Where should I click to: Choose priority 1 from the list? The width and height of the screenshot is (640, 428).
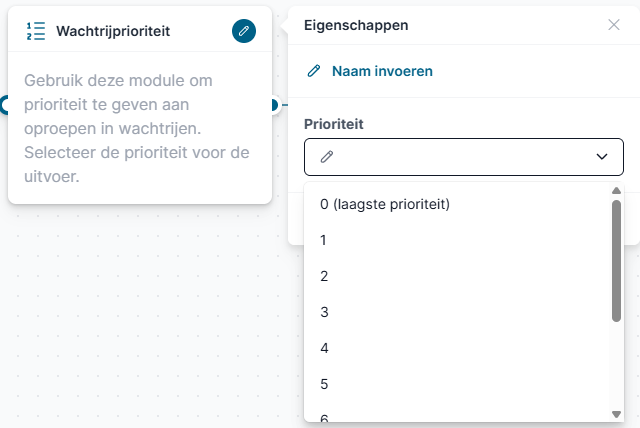click(x=459, y=240)
